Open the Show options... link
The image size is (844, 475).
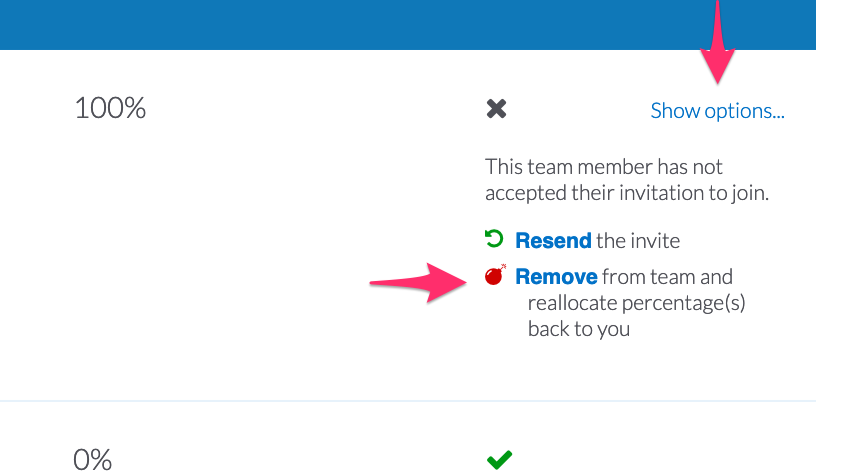tap(717, 111)
